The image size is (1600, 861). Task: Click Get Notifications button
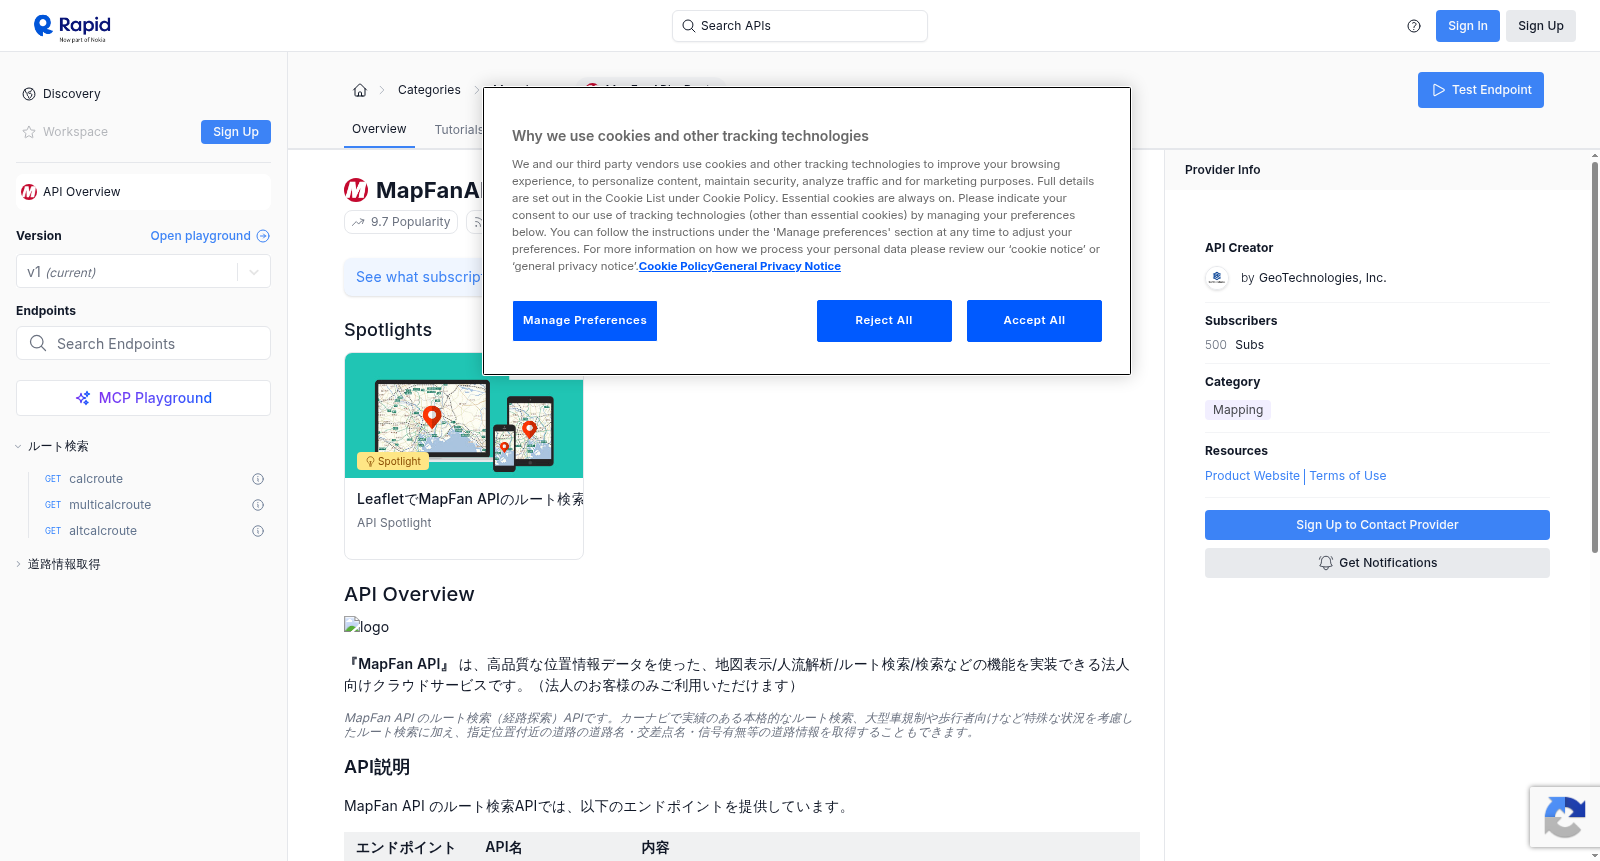tap(1377, 563)
